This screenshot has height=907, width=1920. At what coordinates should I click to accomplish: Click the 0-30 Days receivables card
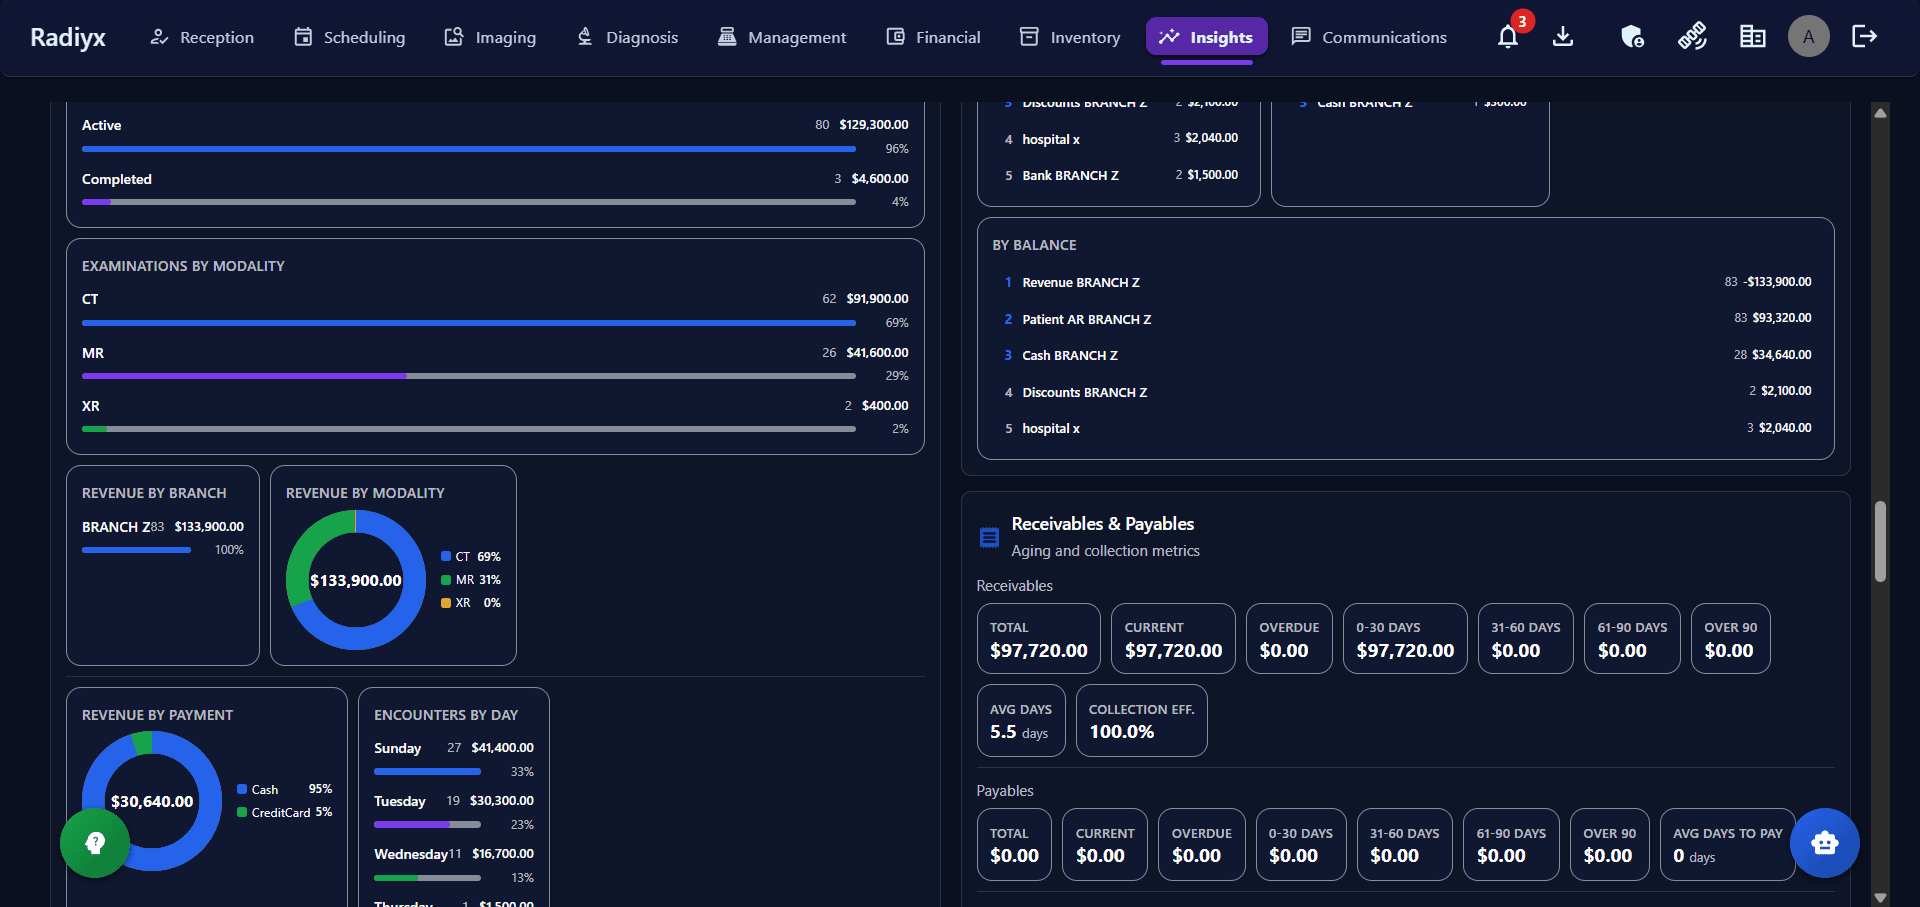pyautogui.click(x=1405, y=639)
